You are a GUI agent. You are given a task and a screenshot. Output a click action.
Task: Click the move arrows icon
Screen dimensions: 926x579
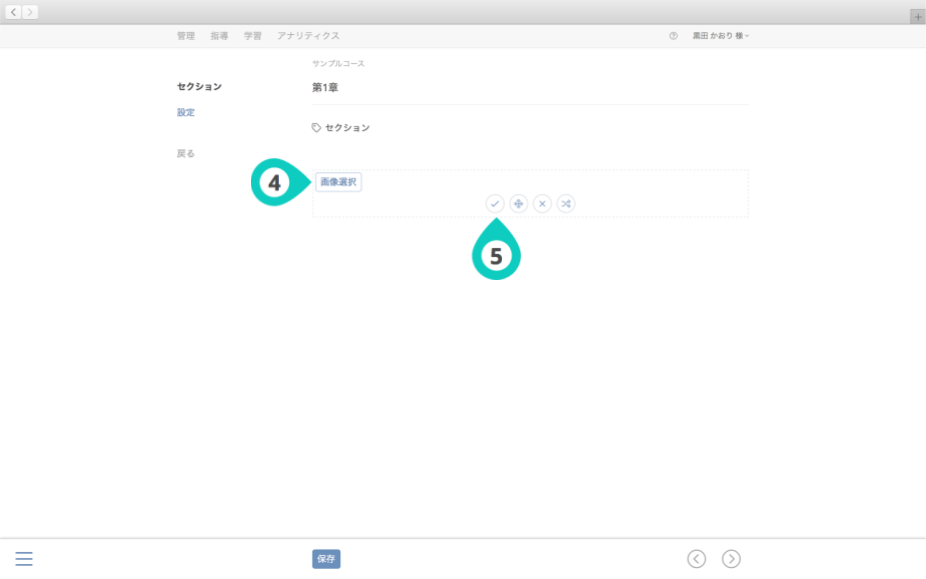(518, 204)
